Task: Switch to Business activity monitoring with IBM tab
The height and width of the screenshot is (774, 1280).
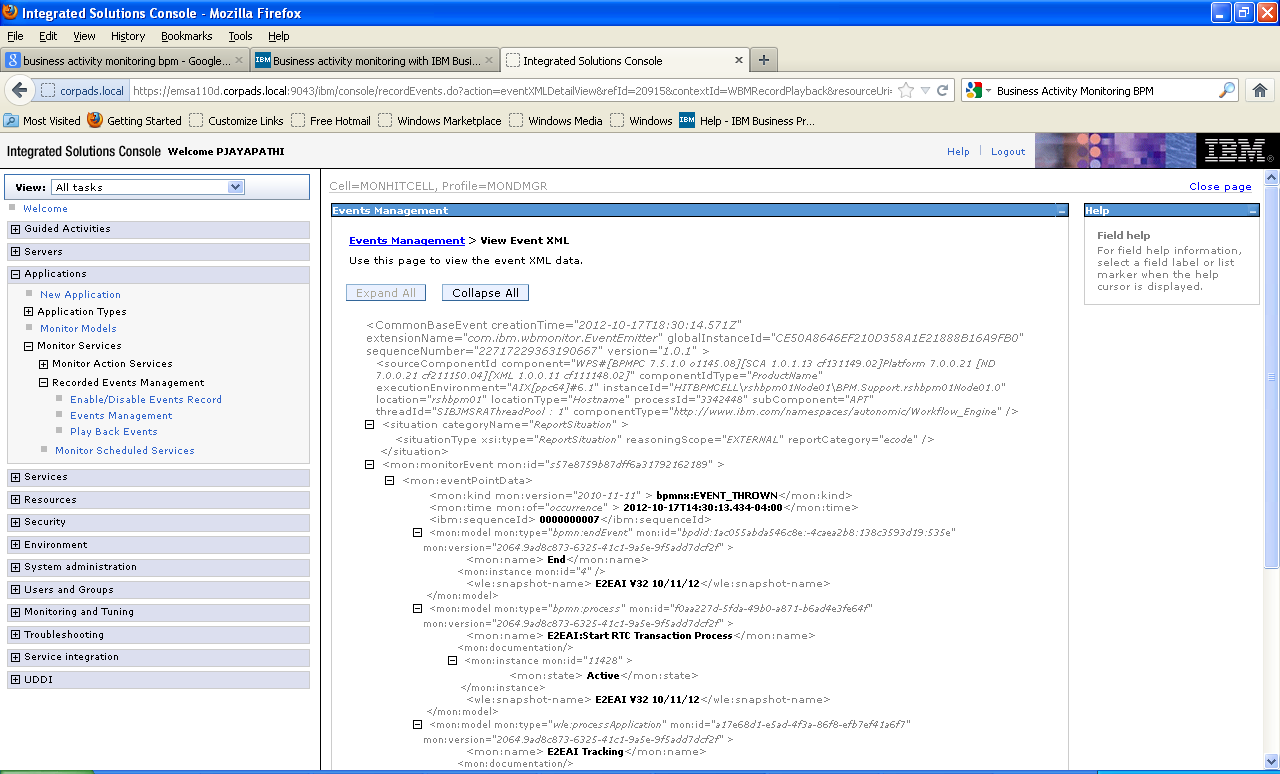Action: (x=373, y=60)
